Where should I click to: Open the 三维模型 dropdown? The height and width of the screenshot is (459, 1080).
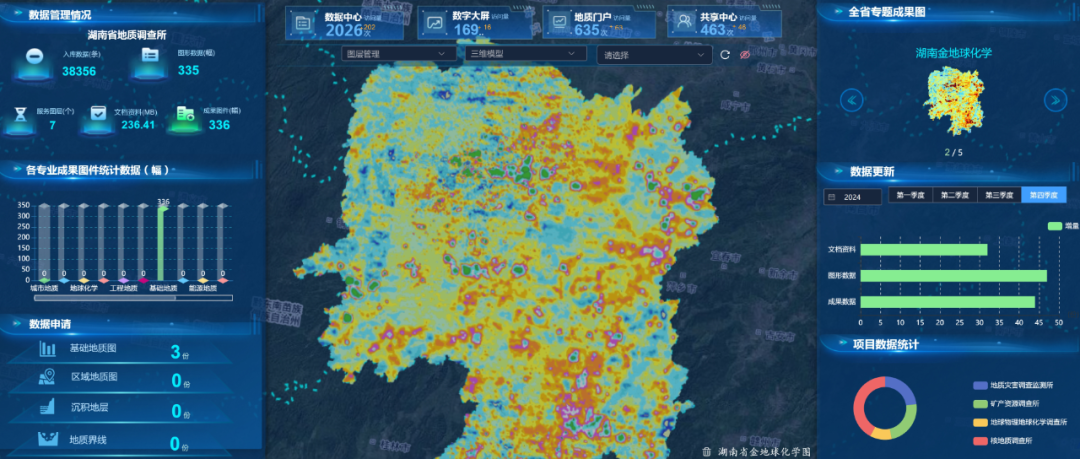click(x=524, y=54)
